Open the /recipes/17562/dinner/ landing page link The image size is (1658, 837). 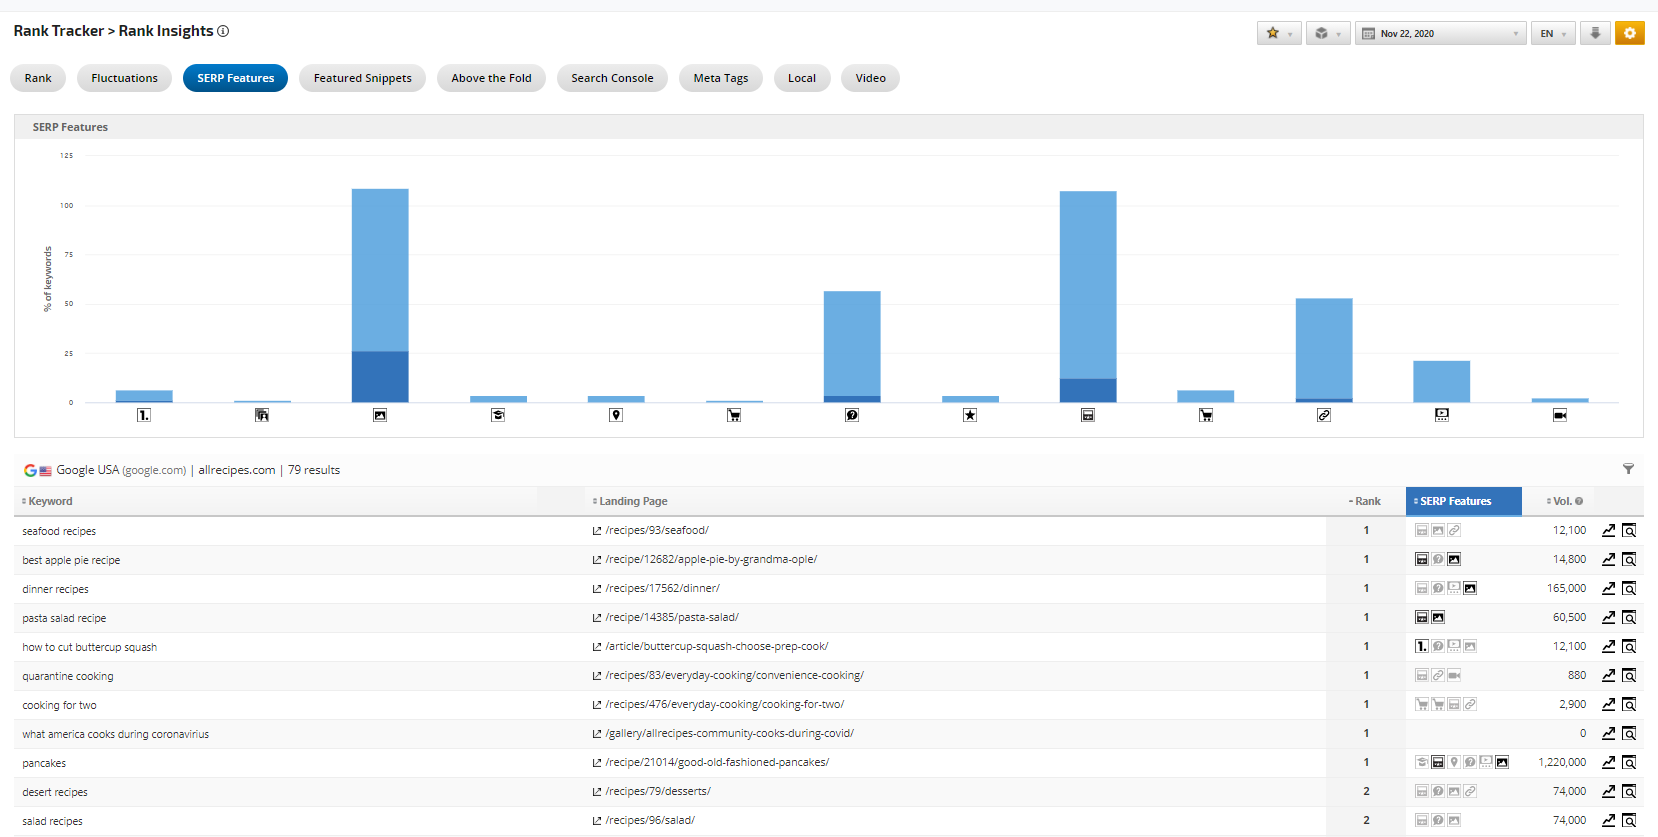point(661,589)
